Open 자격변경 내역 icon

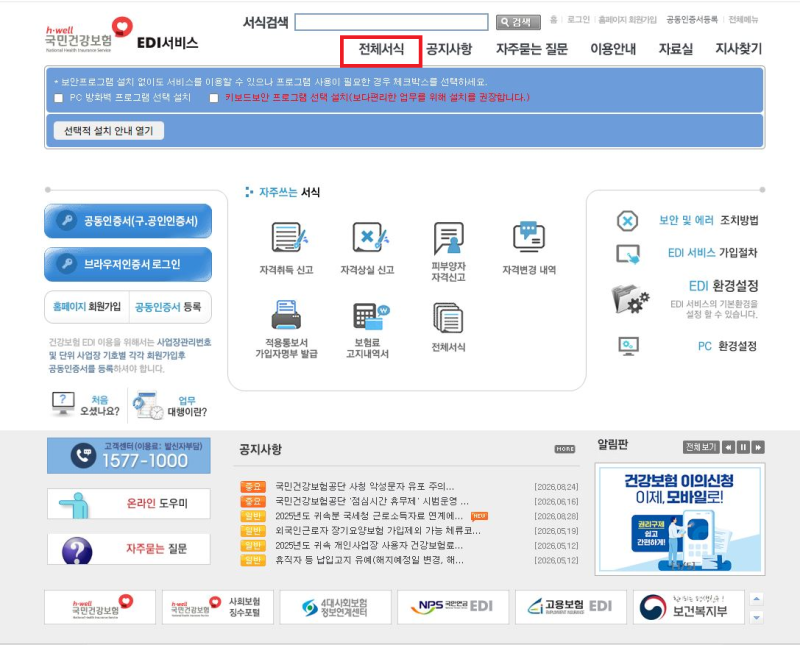529,237
